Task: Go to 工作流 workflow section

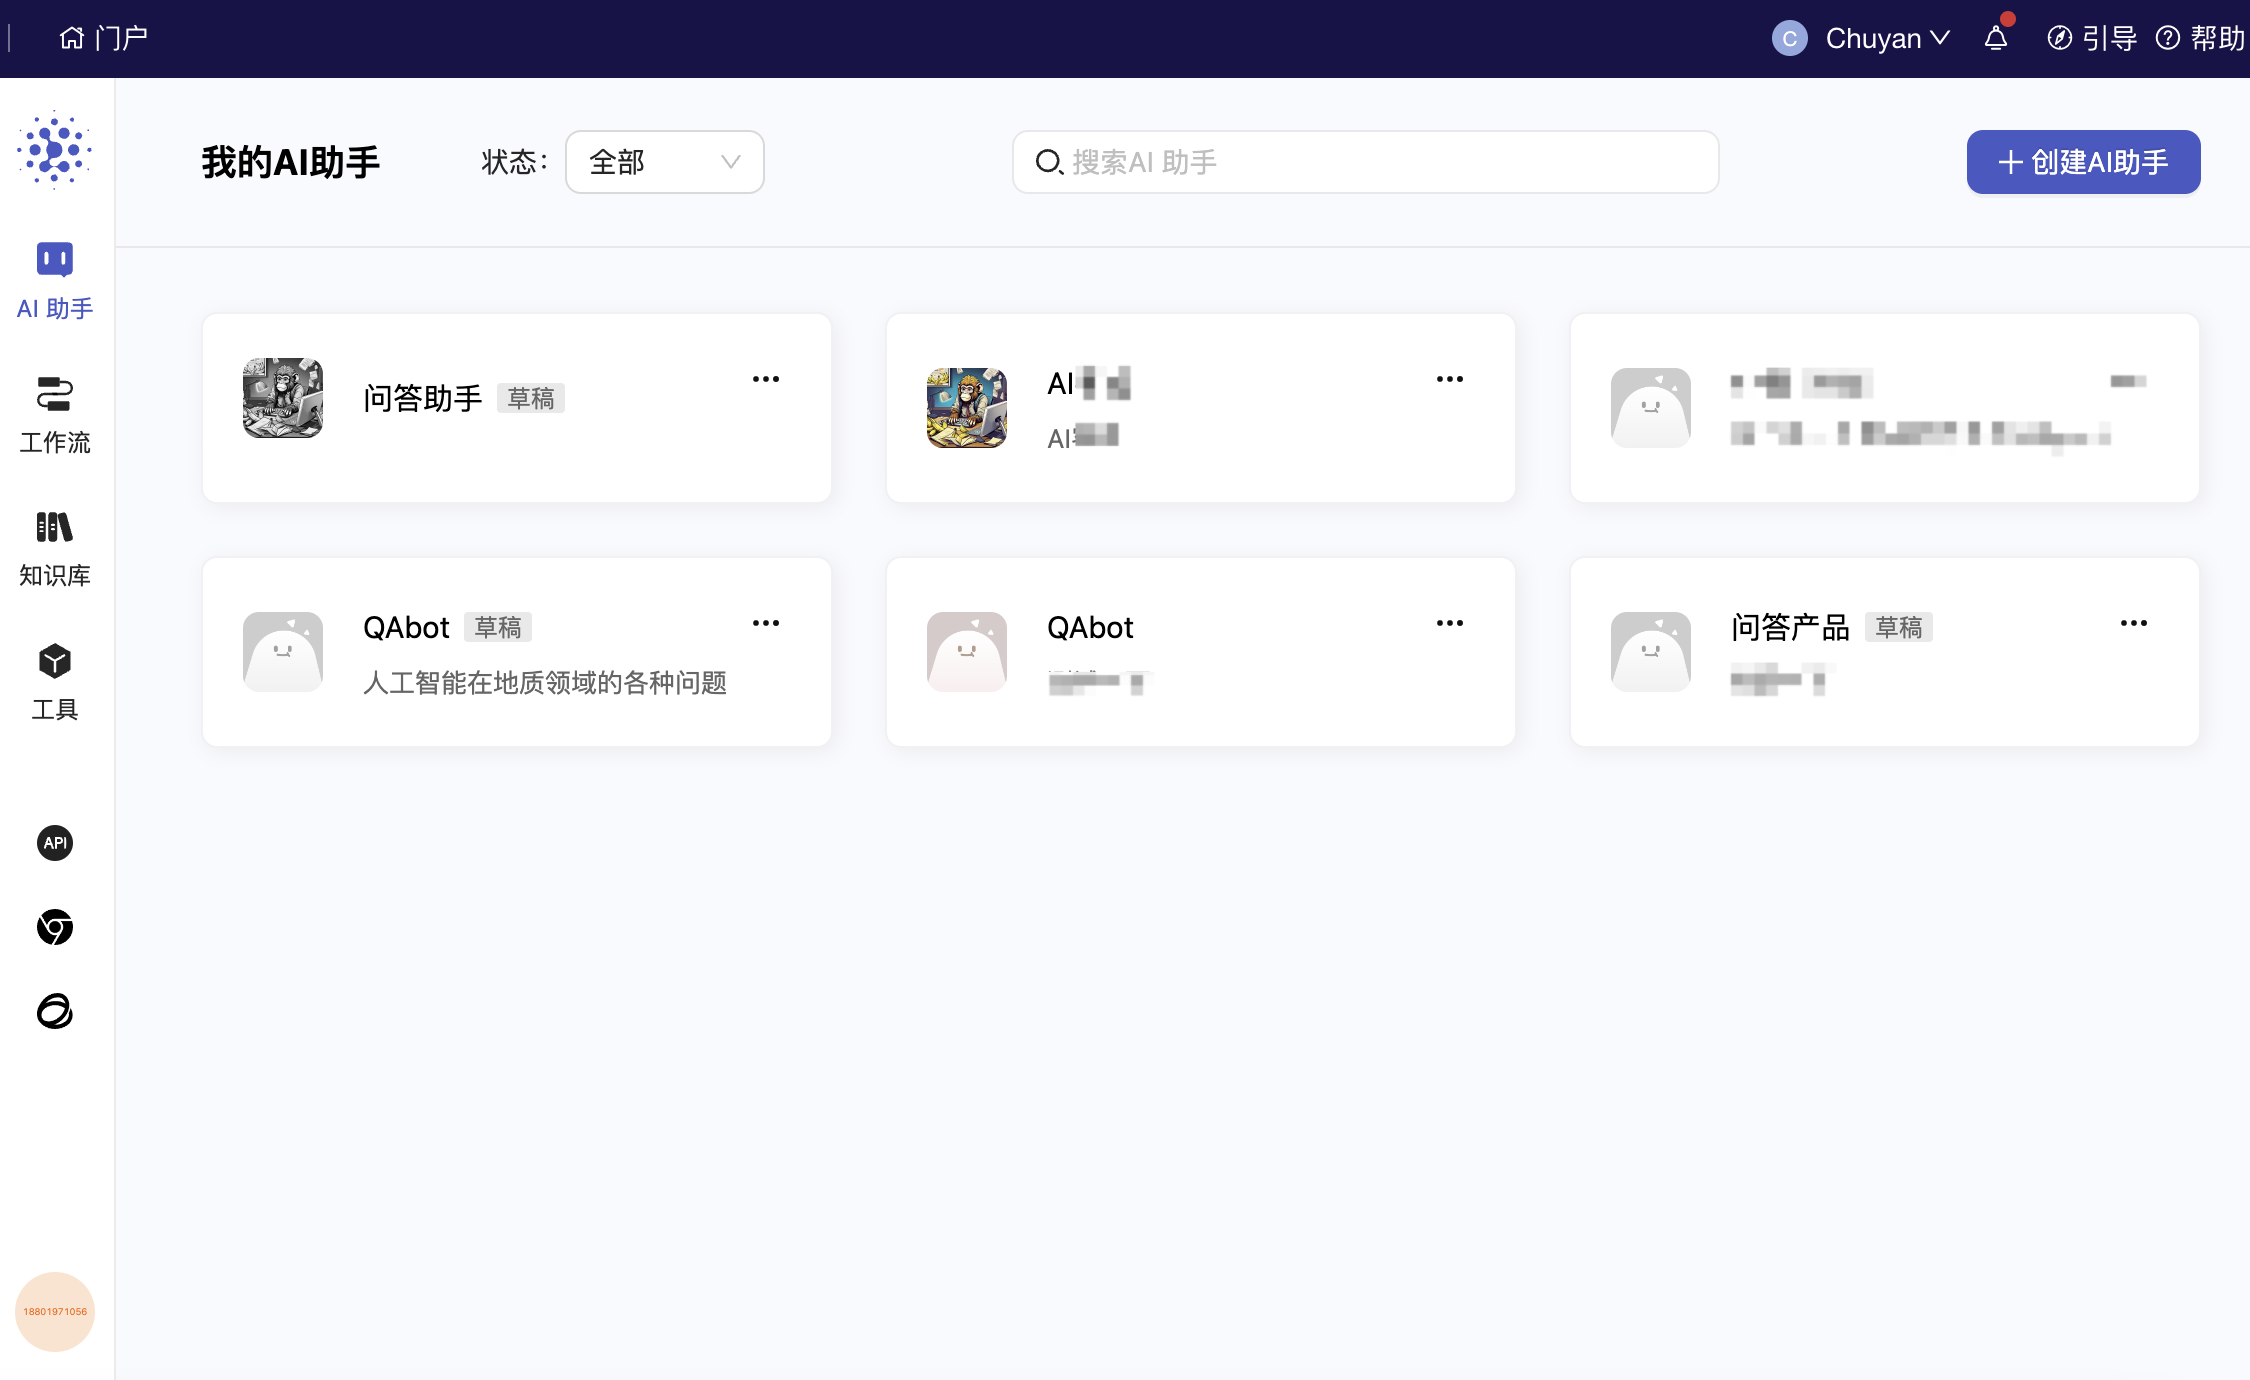Action: pyautogui.click(x=55, y=414)
